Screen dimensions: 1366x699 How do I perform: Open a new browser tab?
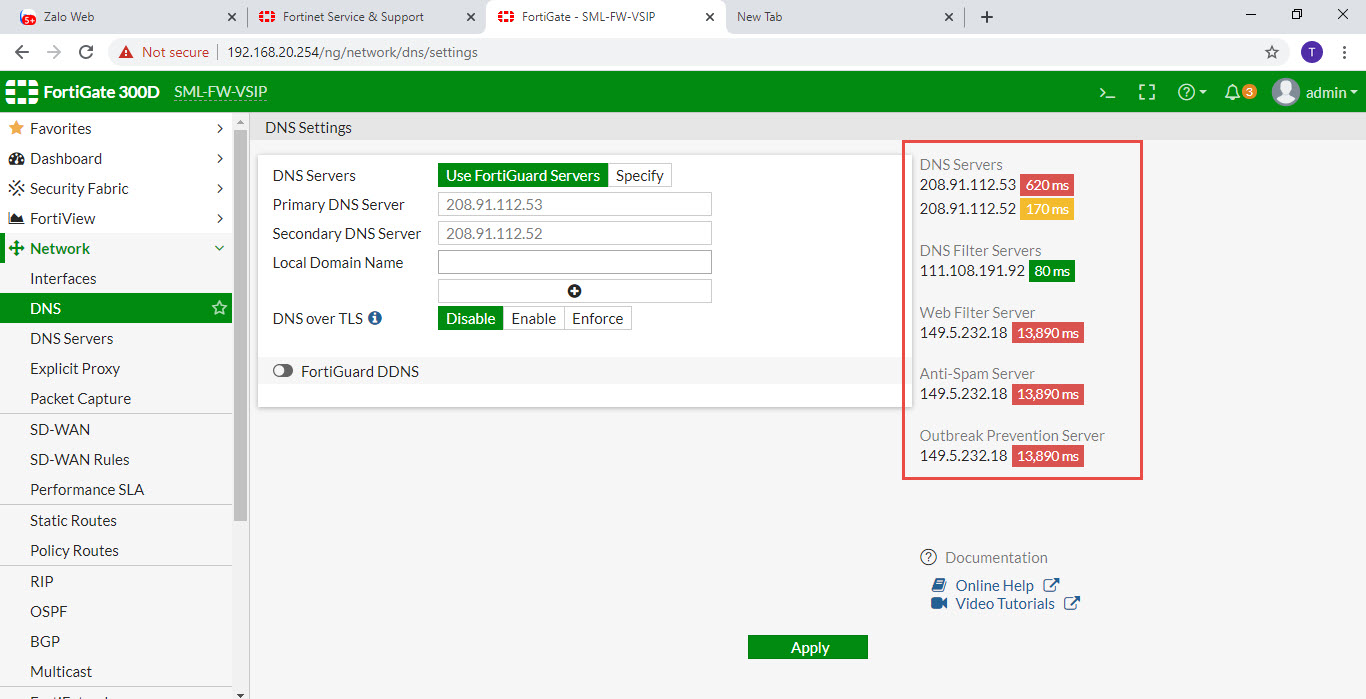[986, 17]
